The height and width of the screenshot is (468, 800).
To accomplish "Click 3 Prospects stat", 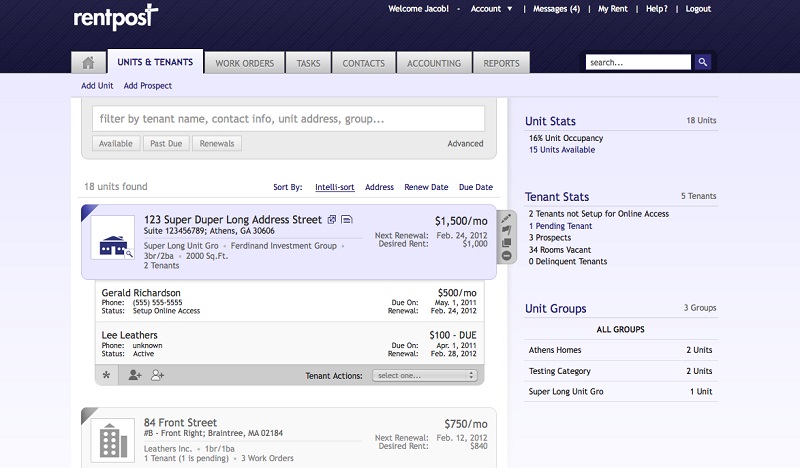I will 549,238.
